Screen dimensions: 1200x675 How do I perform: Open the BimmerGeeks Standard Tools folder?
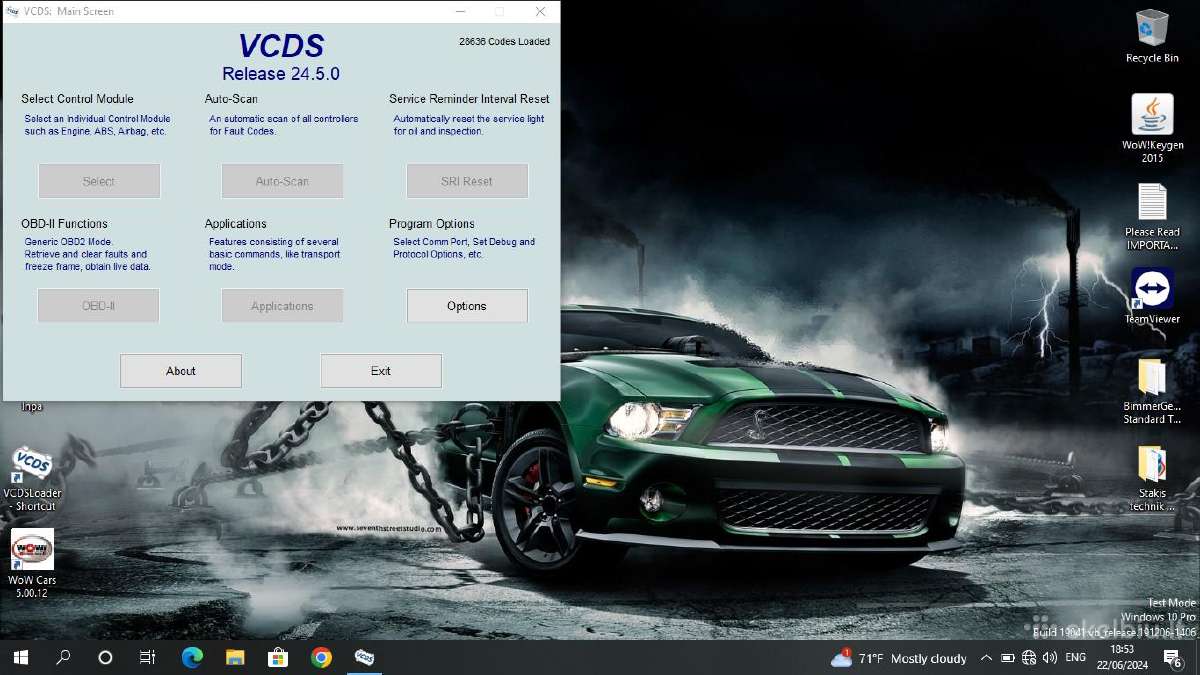point(1152,391)
